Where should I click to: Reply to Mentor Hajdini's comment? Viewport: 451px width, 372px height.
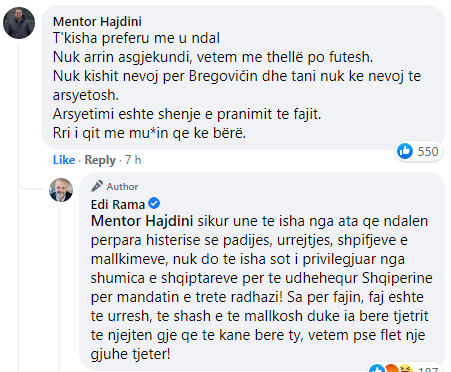click(x=100, y=160)
